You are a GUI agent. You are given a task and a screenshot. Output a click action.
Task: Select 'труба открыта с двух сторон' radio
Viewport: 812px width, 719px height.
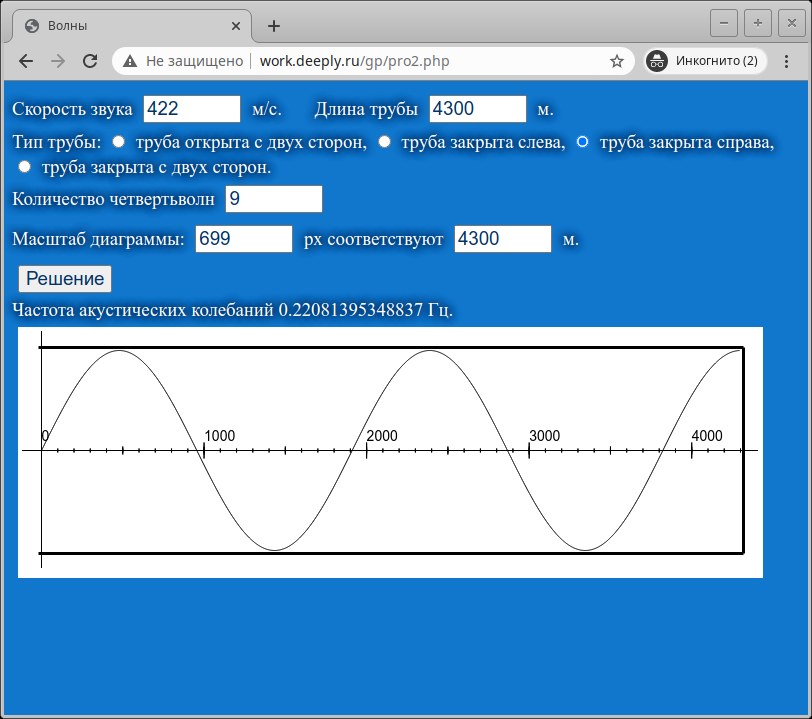pos(119,141)
